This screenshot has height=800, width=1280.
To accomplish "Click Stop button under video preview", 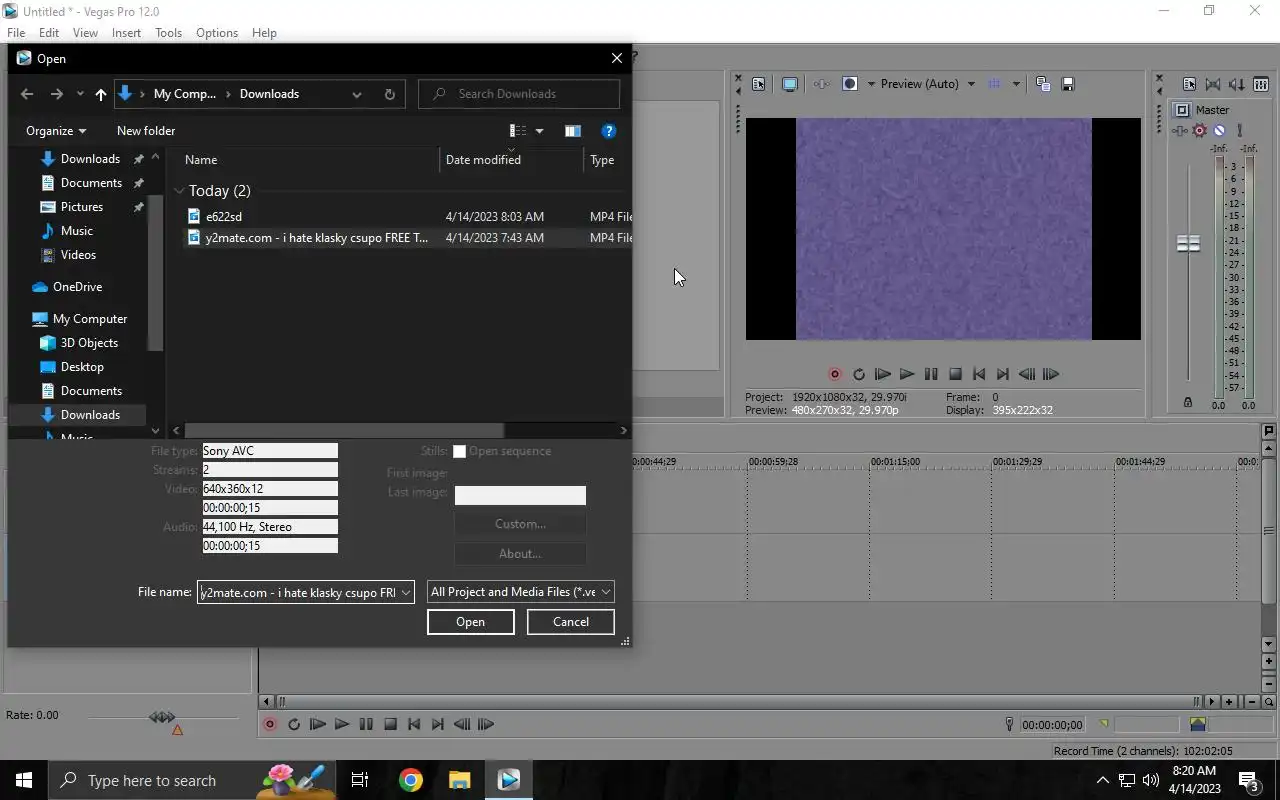I will click(955, 374).
